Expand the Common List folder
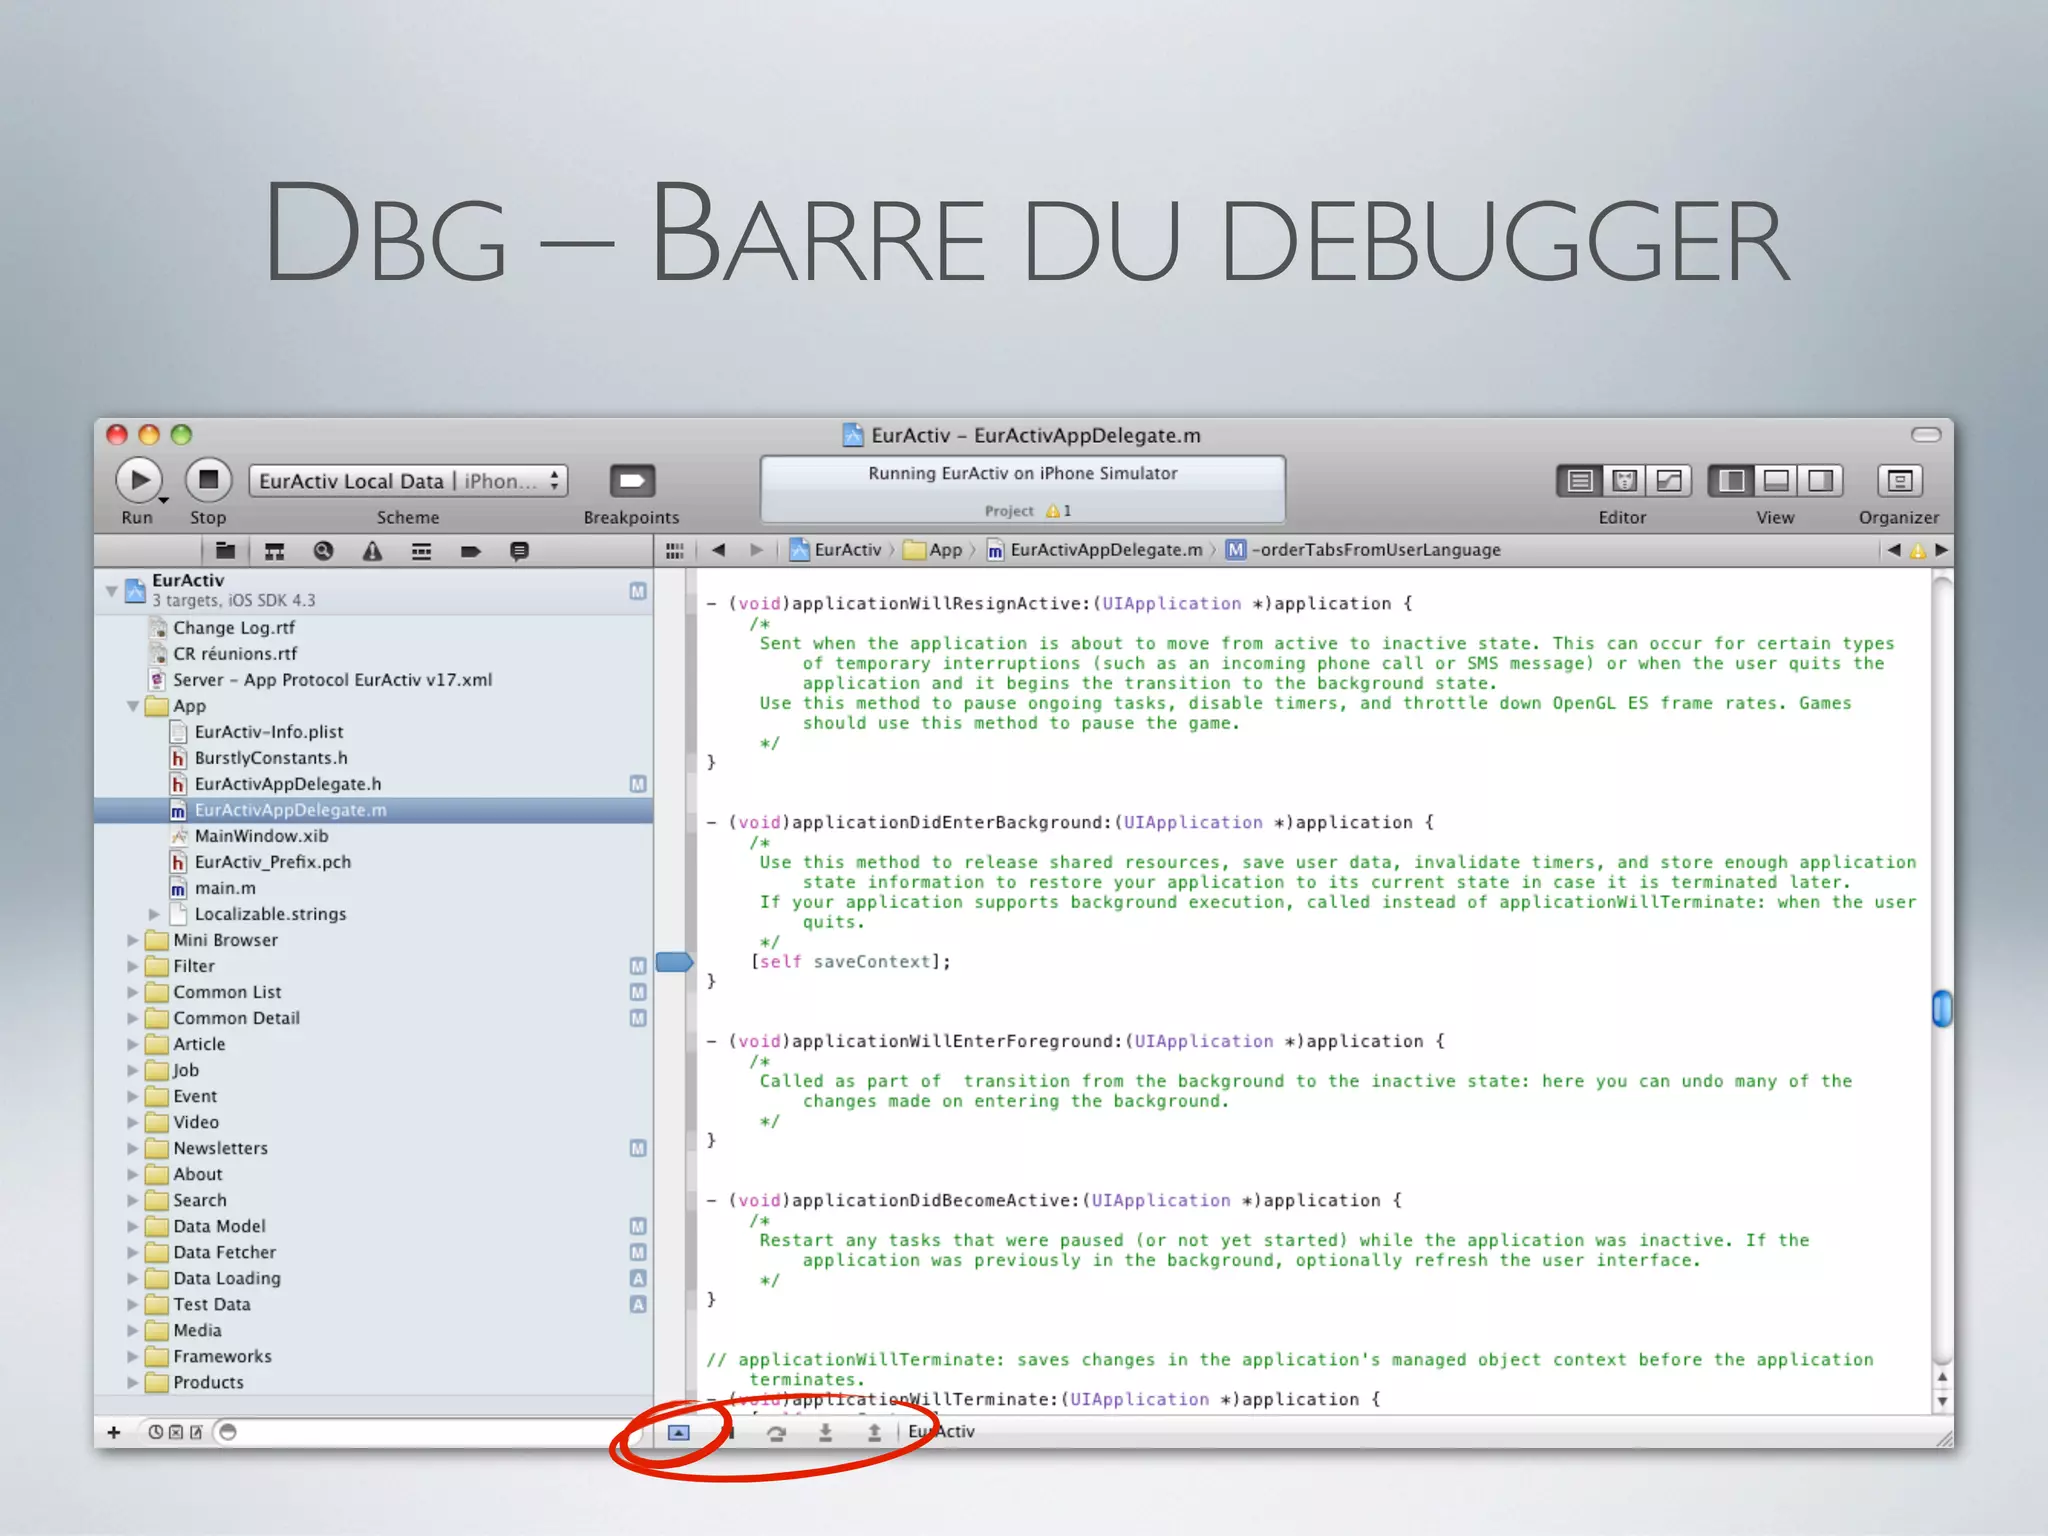Screen dimensions: 2048x1536 click(x=132, y=992)
